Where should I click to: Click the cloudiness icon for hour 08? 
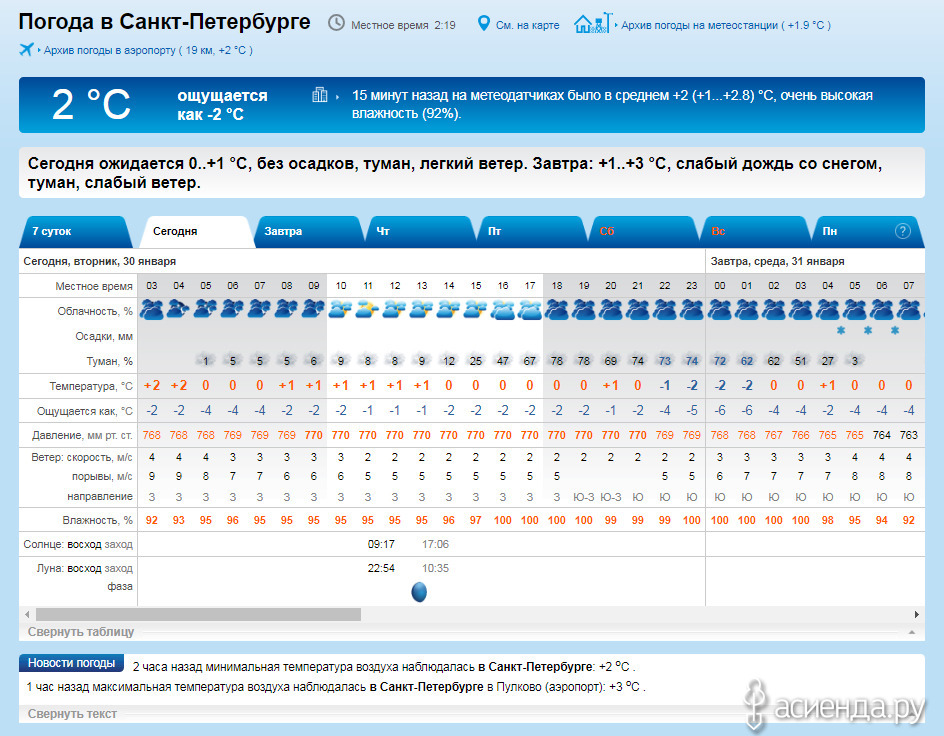[x=287, y=310]
